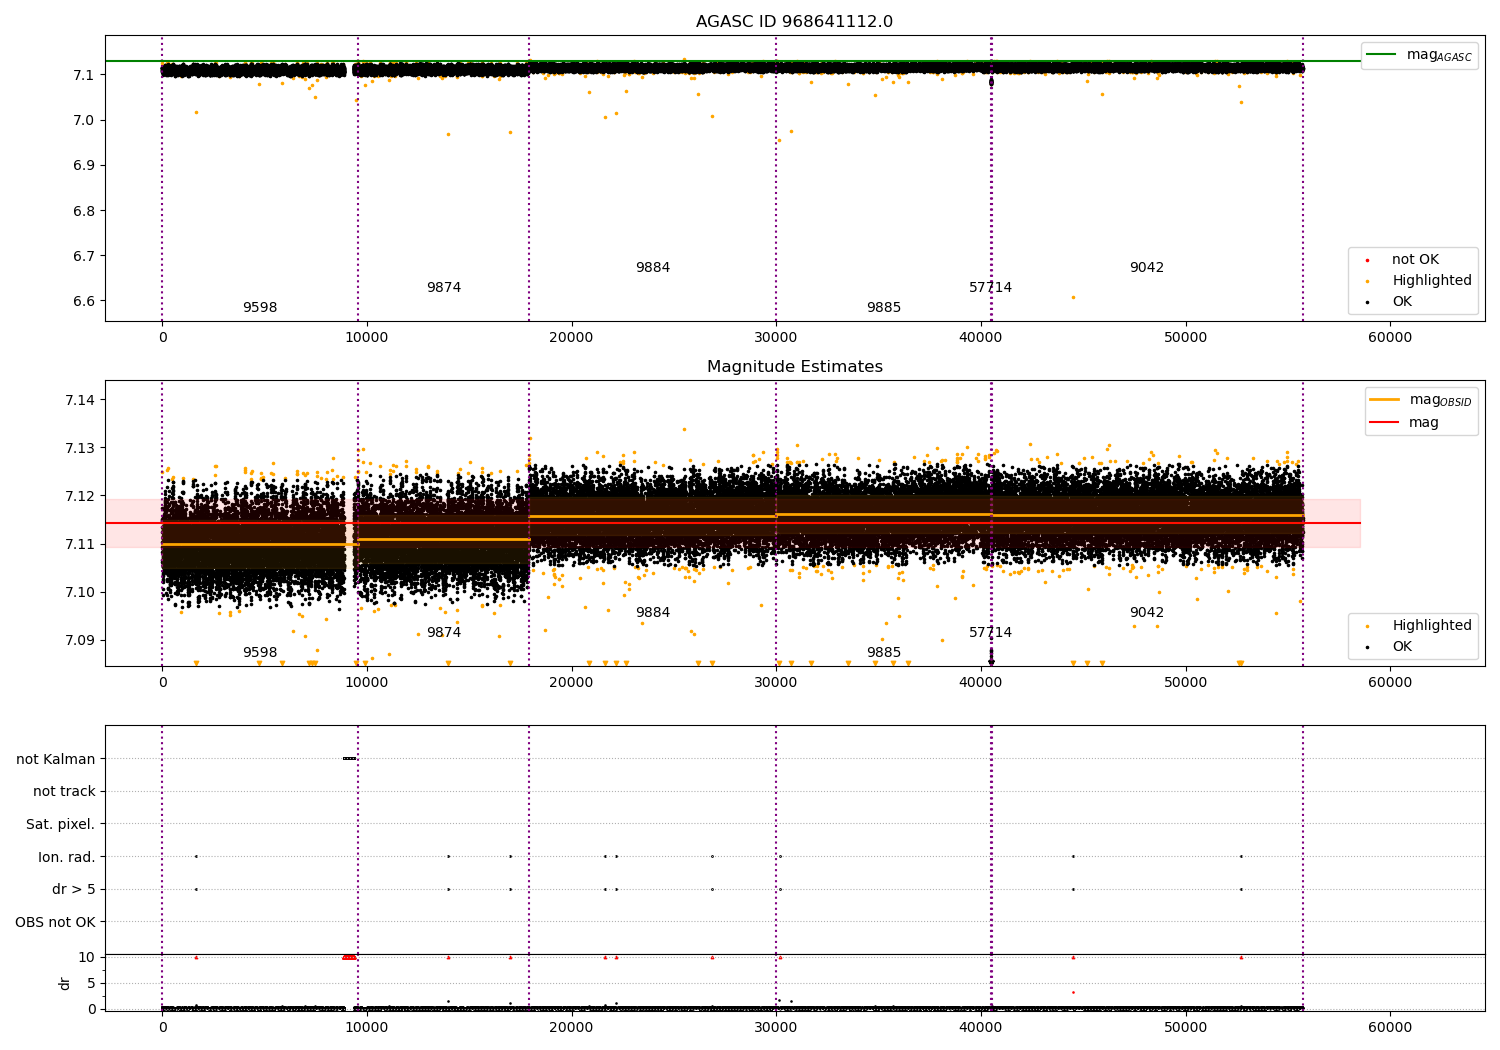Select the 'Sat. pixel.' axis label
1500x1050 pixels.
pos(61,824)
